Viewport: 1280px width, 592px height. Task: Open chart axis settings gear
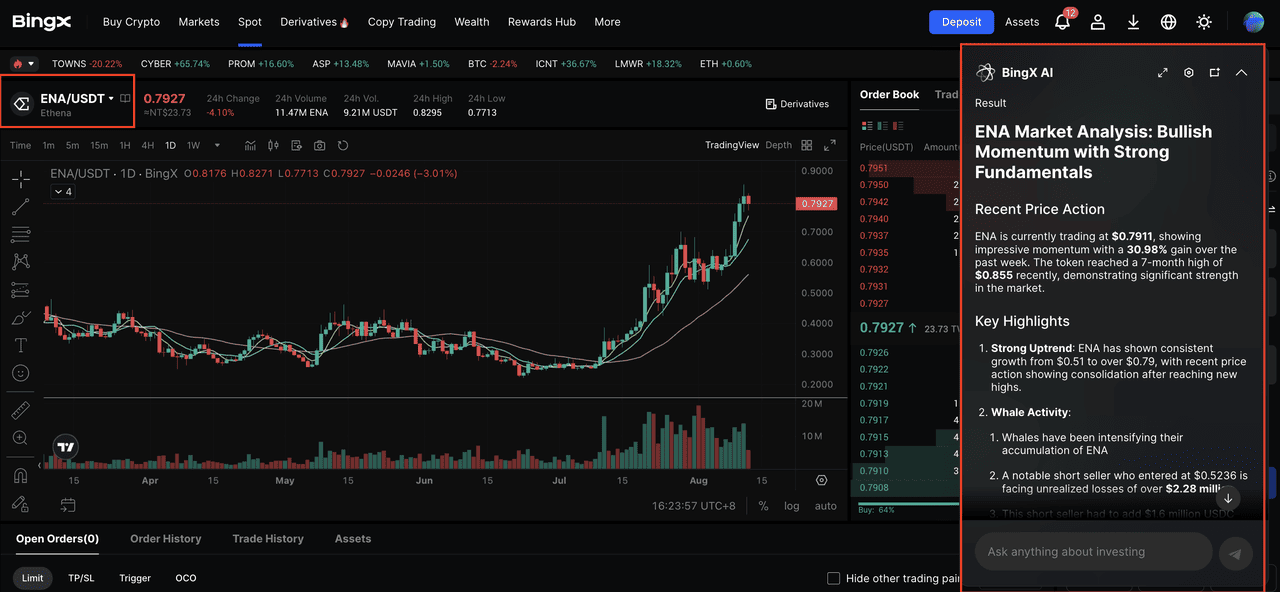coord(822,481)
